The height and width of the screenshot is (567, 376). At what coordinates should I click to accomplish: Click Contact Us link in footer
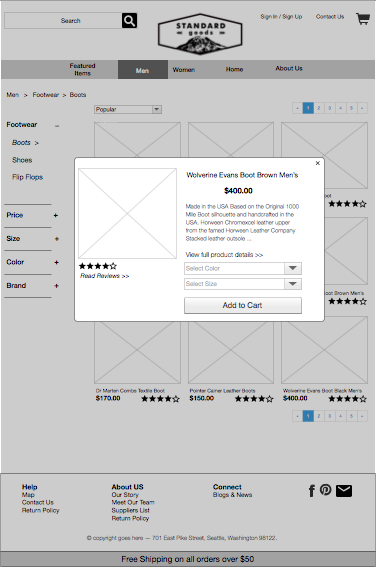(38, 502)
